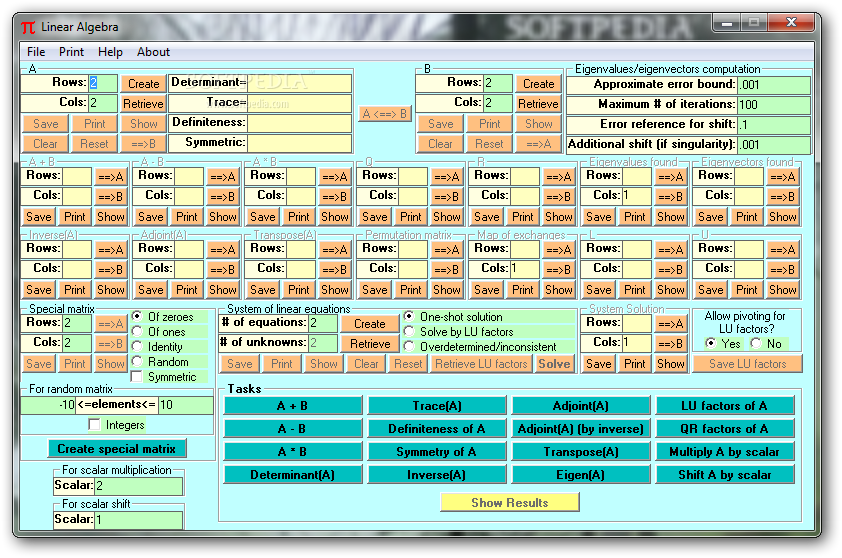Screen dimensions: 842x558
Task: Open the Help menu
Action: 110,52
